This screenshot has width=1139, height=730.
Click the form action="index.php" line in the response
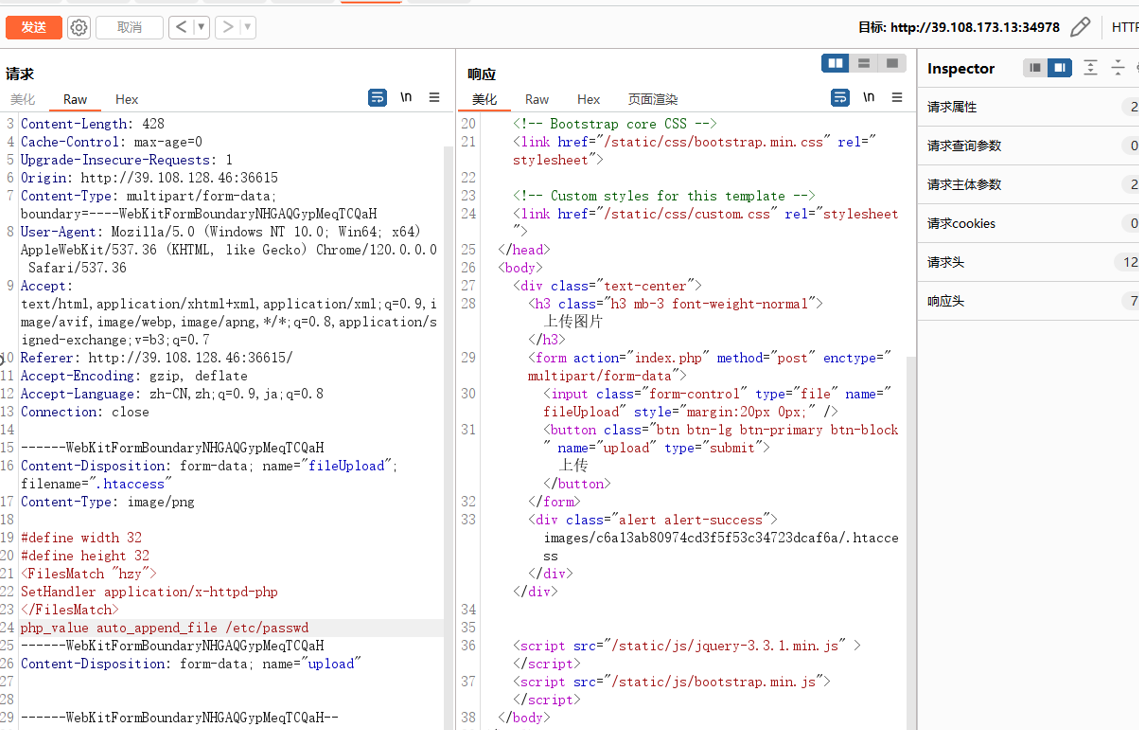click(x=709, y=367)
